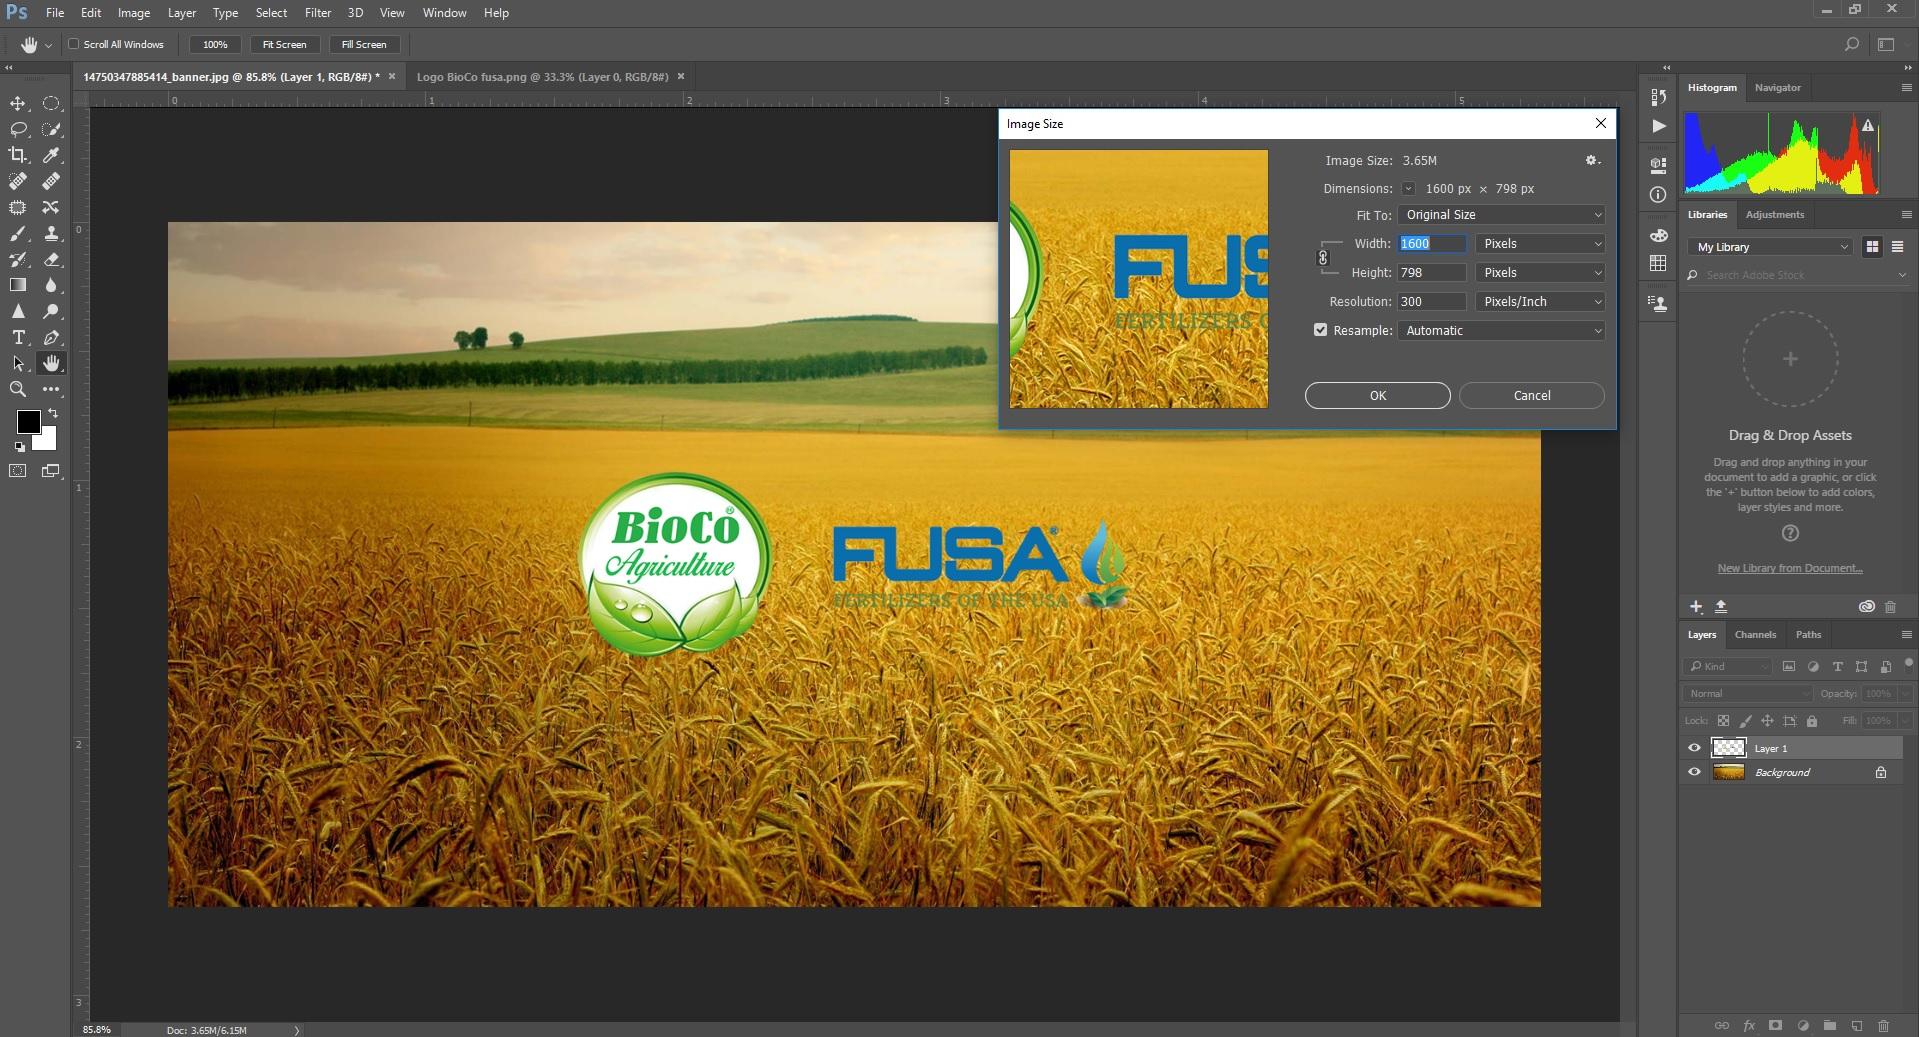The image size is (1919, 1037).
Task: Open the Resolution units dropdown
Action: (1540, 302)
